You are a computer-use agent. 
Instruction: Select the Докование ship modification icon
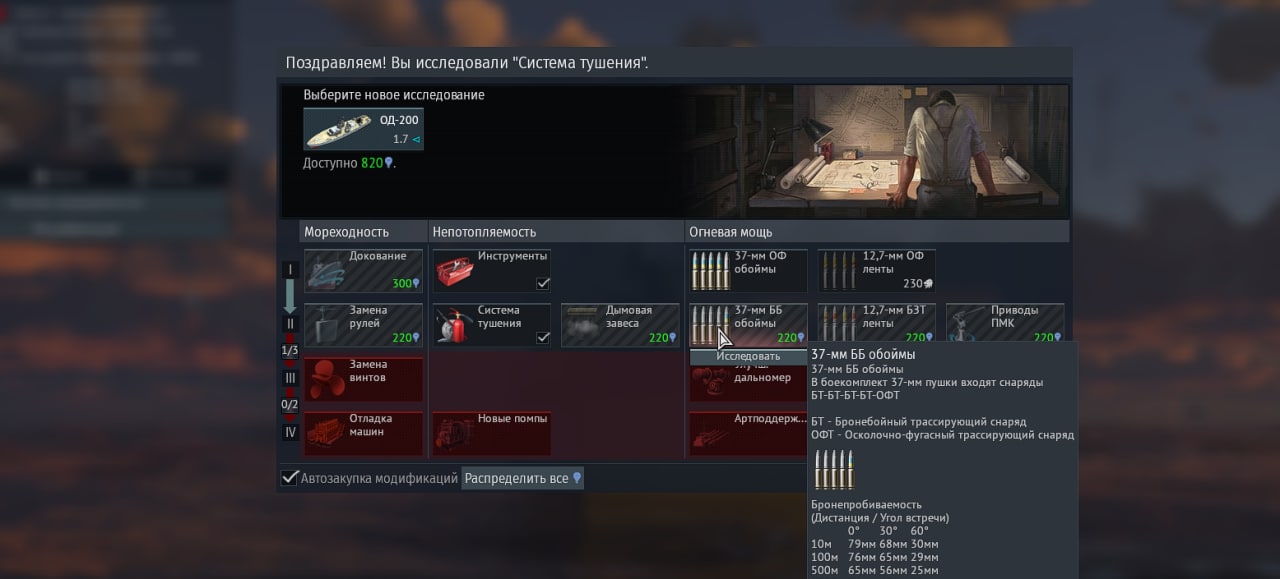click(x=363, y=271)
